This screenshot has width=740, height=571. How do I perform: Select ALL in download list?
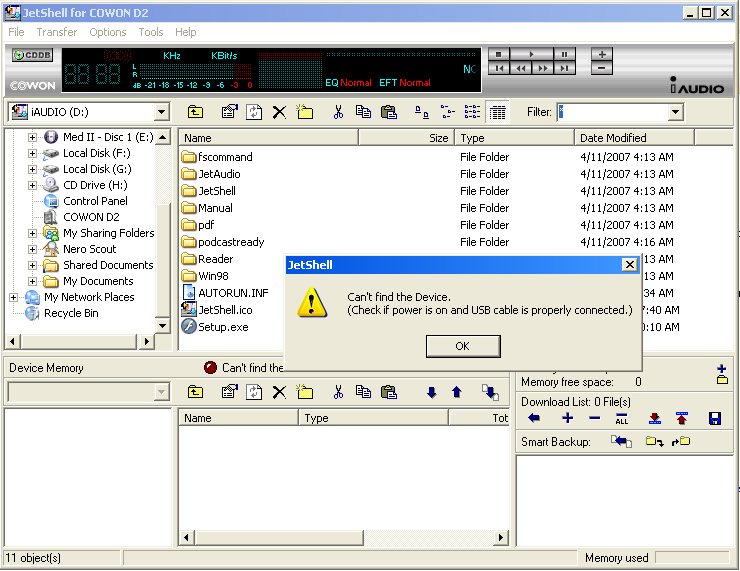click(622, 419)
